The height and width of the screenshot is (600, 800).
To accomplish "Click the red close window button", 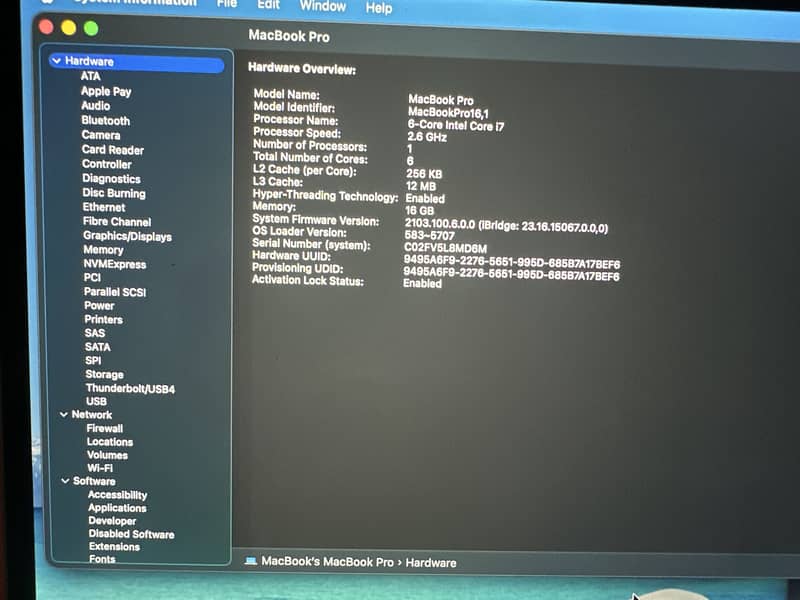I will [x=46, y=27].
